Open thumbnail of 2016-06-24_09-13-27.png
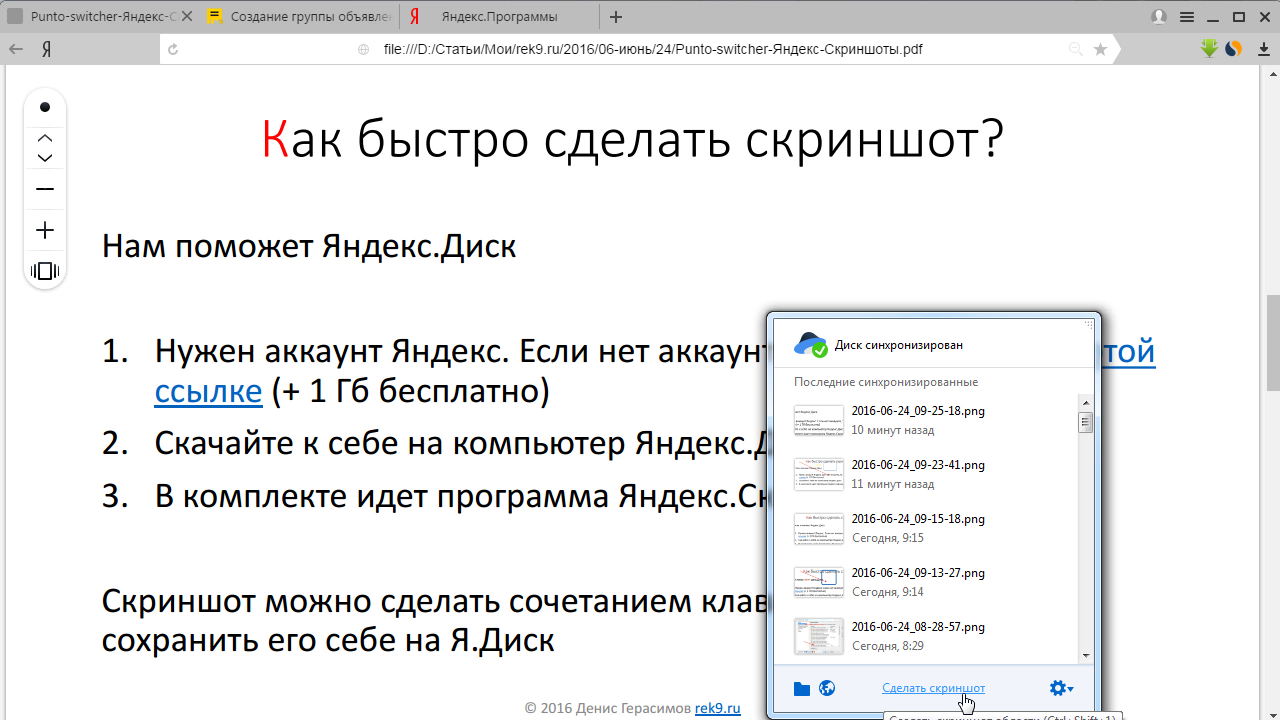This screenshot has height=720, width=1280. (x=818, y=582)
